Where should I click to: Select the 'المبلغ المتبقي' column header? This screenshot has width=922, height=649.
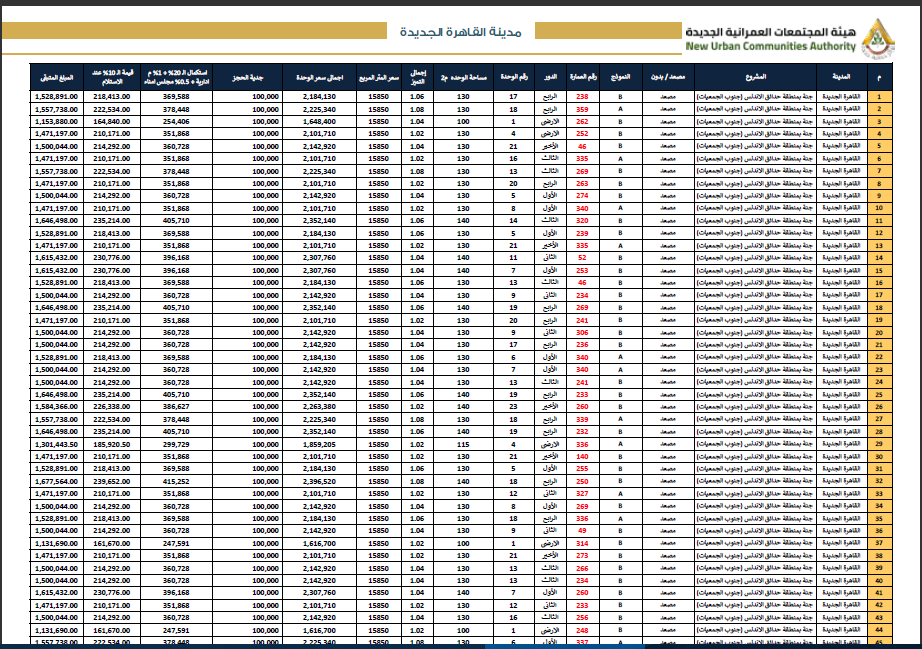click(x=56, y=77)
